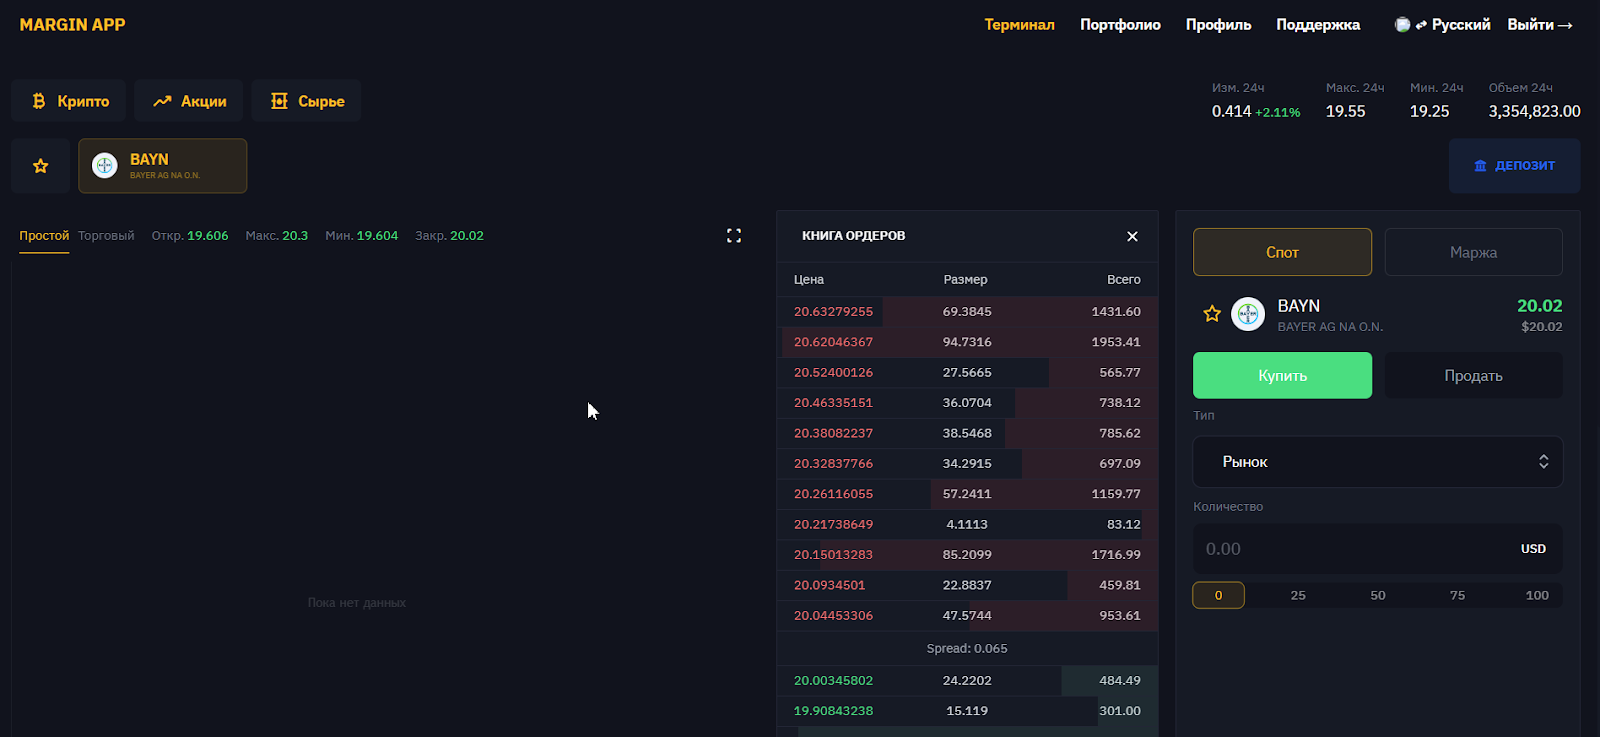Select ask price 20.62046367

[833, 342]
